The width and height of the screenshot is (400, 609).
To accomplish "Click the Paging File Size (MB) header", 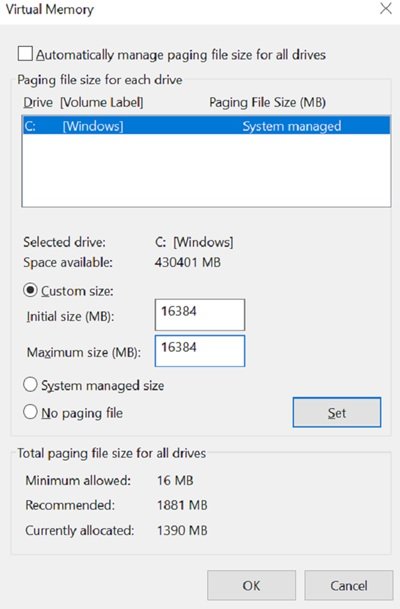I will click(267, 102).
